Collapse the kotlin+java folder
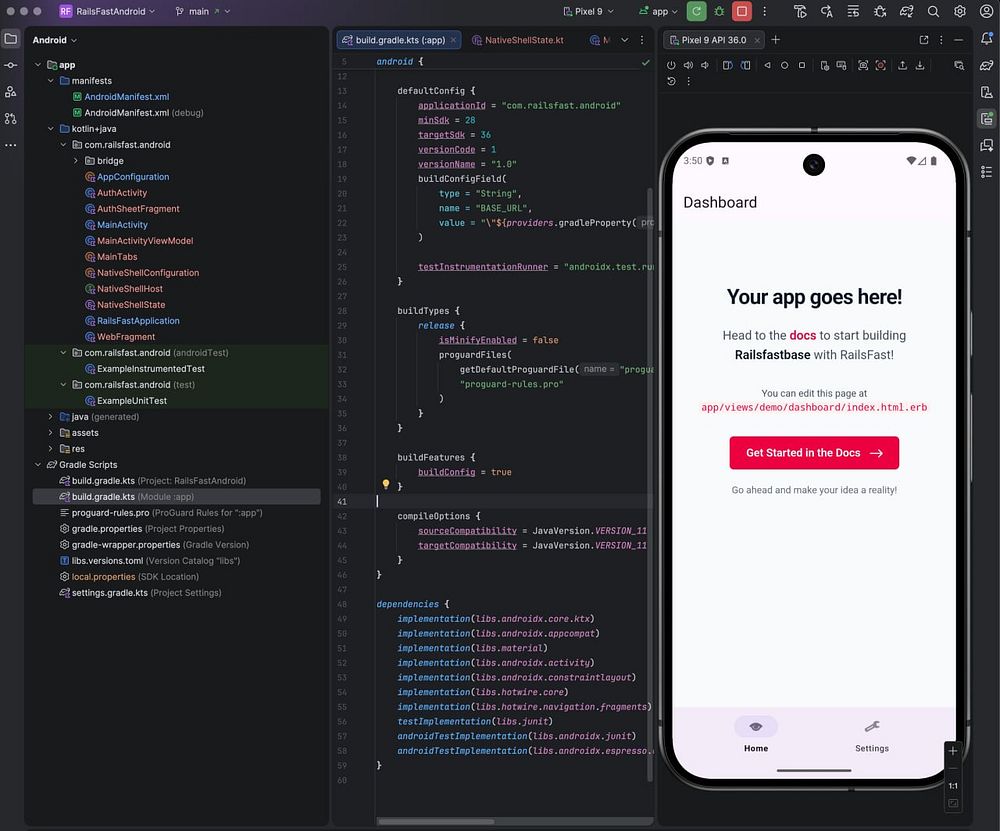 click(50, 128)
